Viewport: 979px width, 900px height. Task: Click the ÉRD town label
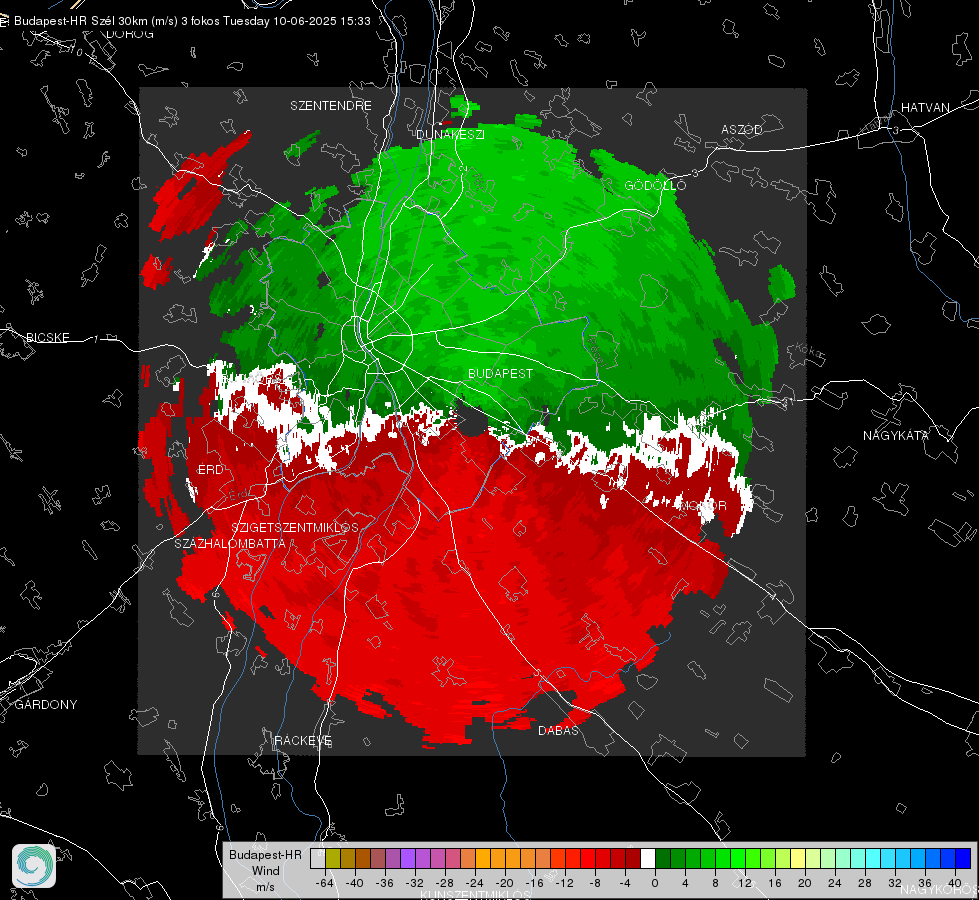pyautogui.click(x=210, y=470)
